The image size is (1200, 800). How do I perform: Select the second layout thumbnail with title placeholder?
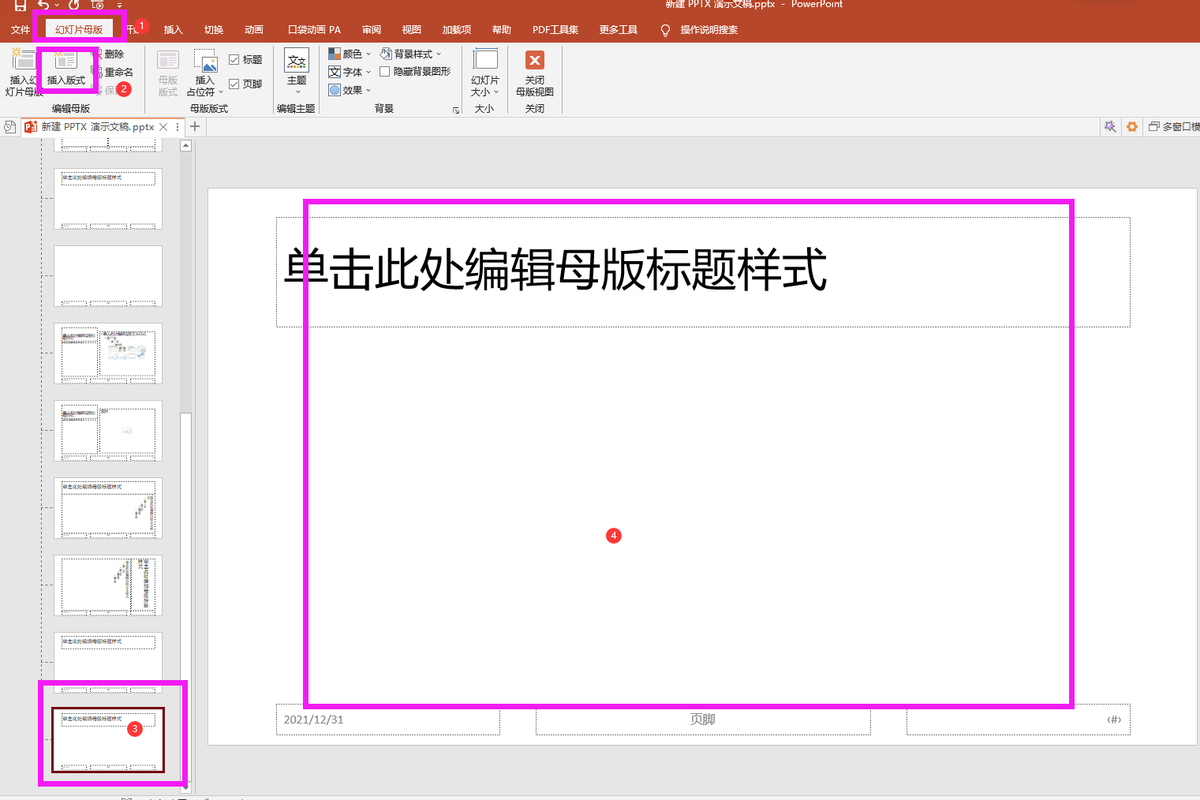pyautogui.click(x=108, y=198)
